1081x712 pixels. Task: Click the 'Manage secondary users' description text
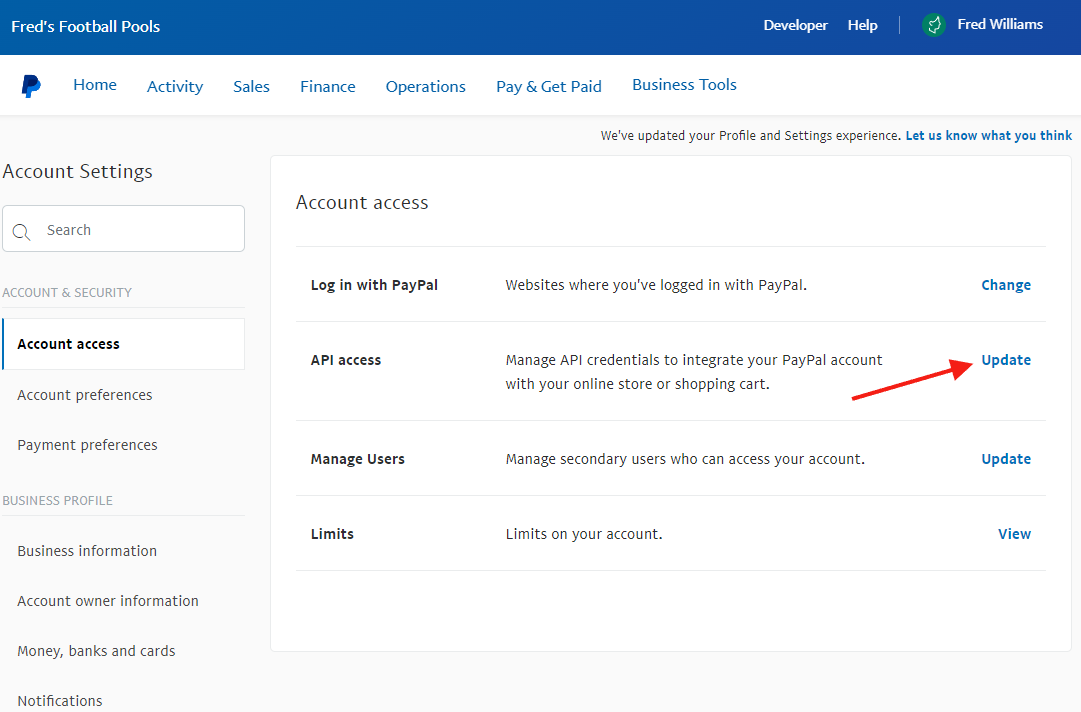(x=685, y=459)
